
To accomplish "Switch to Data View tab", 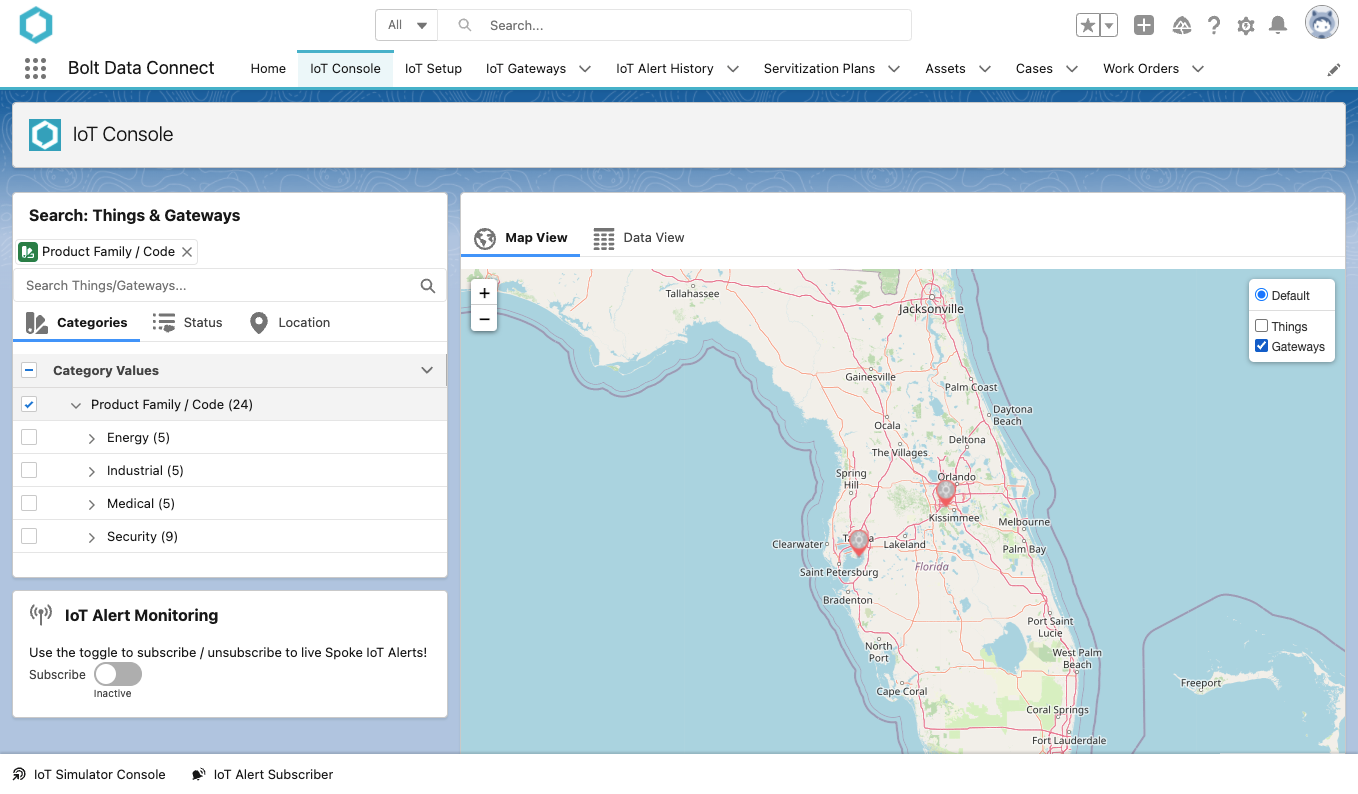I will [639, 238].
